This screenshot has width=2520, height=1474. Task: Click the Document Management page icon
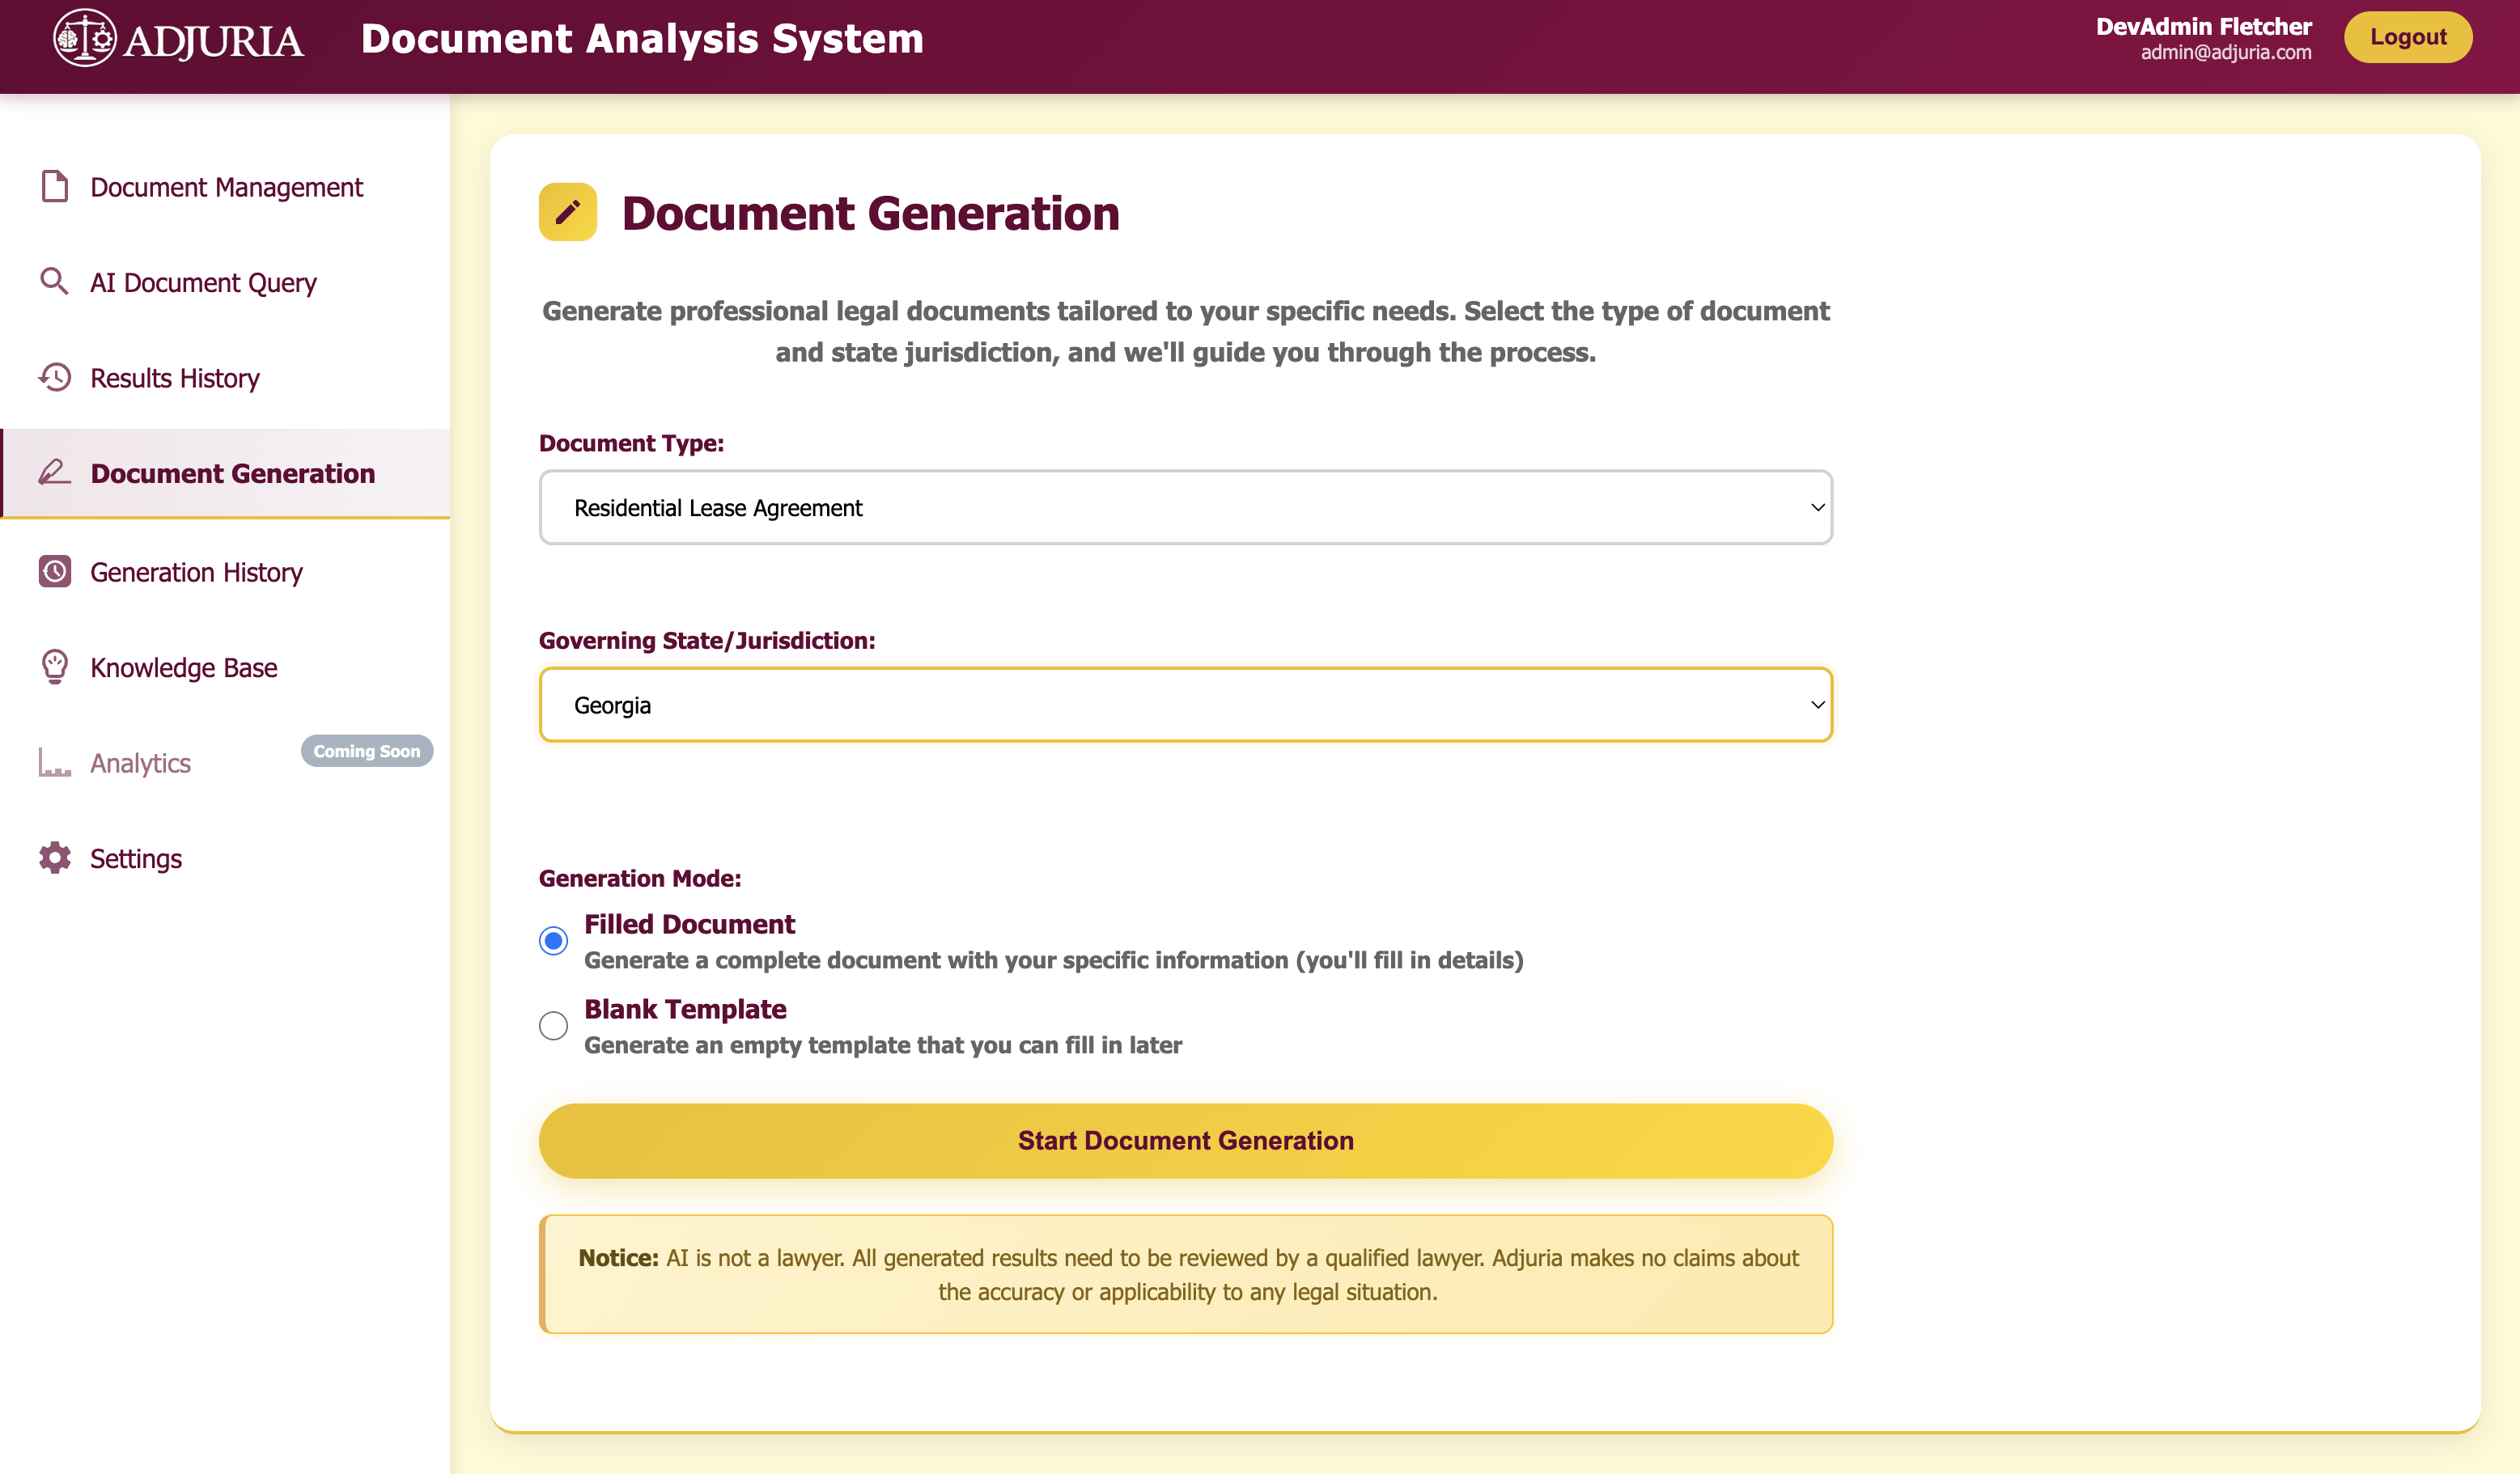point(55,186)
